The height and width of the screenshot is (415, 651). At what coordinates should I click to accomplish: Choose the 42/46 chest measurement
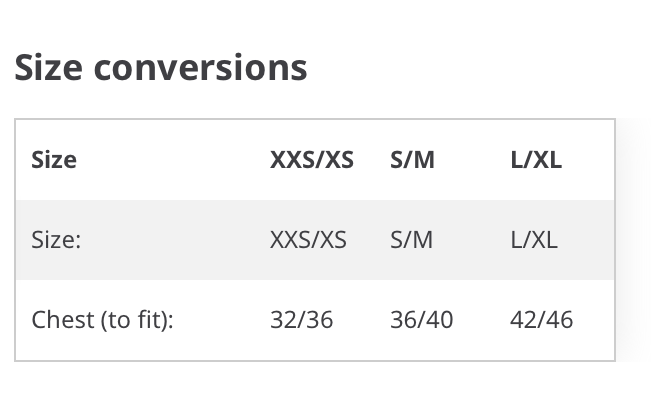coord(541,320)
